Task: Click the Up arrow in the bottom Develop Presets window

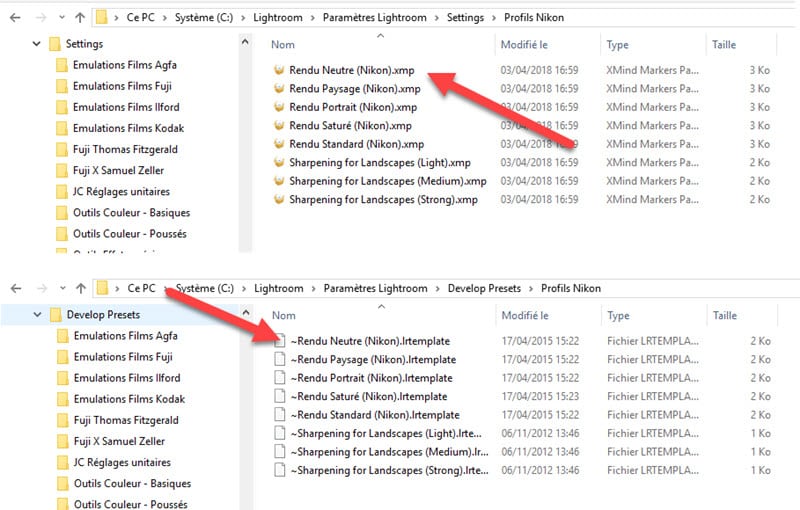Action: 81,288
